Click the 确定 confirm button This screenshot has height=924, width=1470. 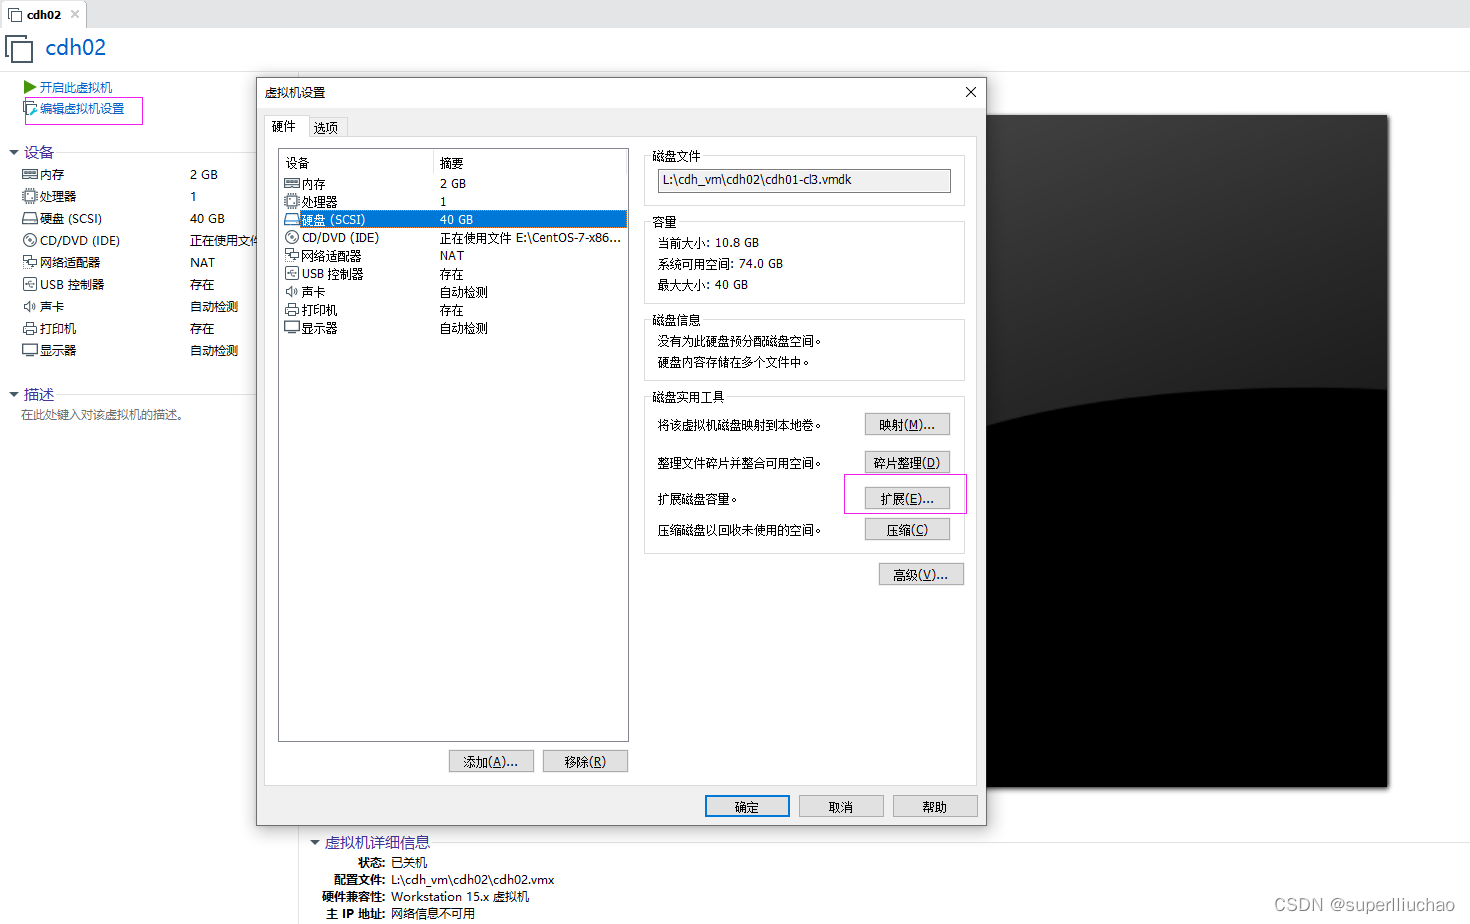[x=747, y=805]
